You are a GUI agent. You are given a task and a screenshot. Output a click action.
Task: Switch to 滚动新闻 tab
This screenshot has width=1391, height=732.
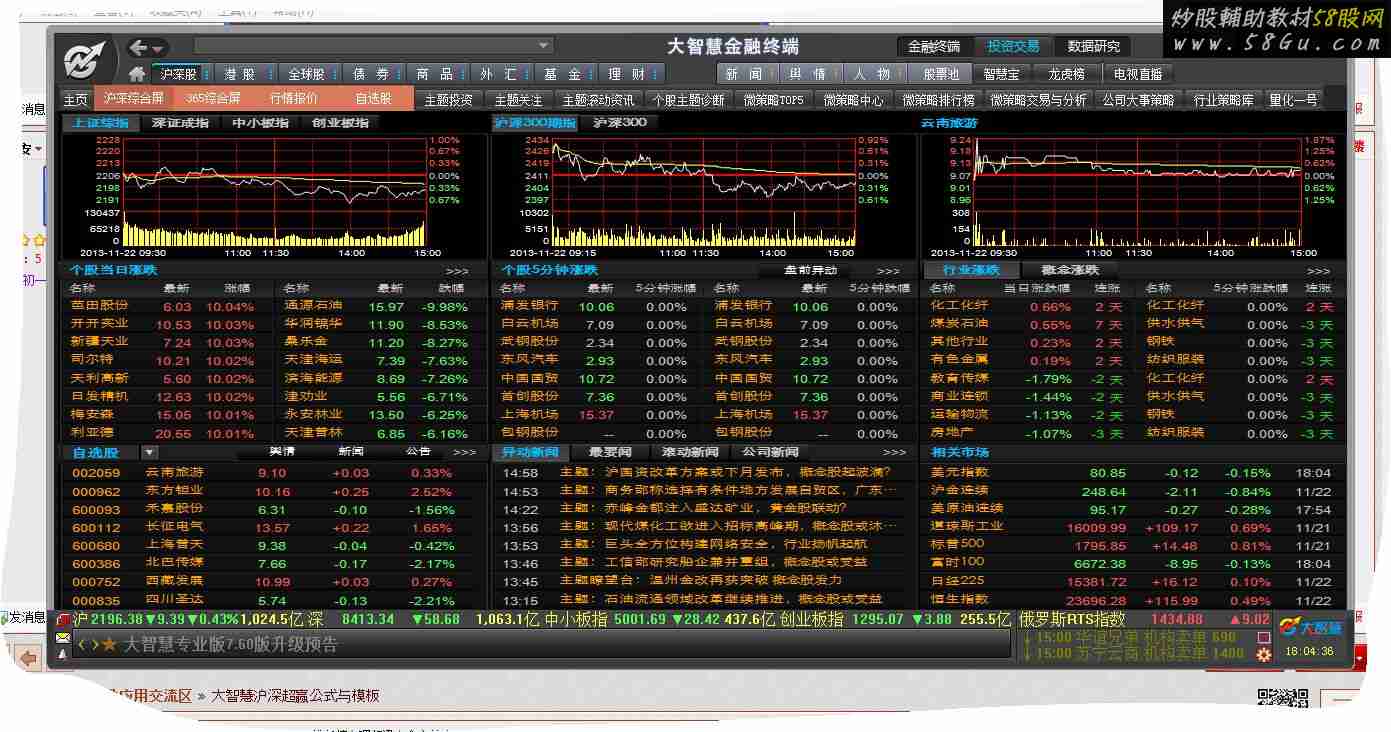point(690,452)
